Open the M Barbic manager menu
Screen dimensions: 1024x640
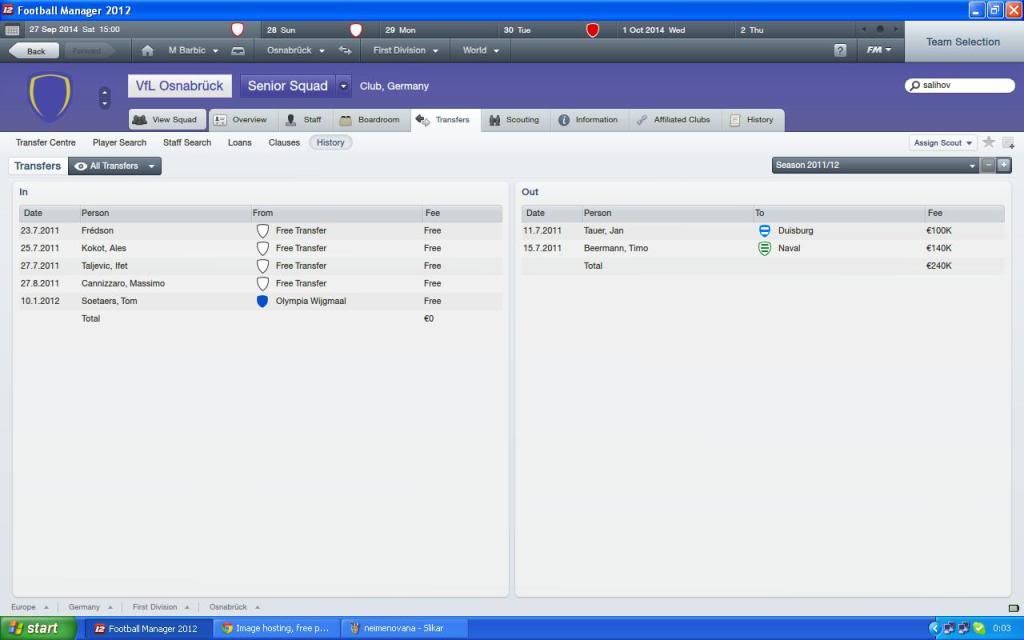(x=193, y=50)
